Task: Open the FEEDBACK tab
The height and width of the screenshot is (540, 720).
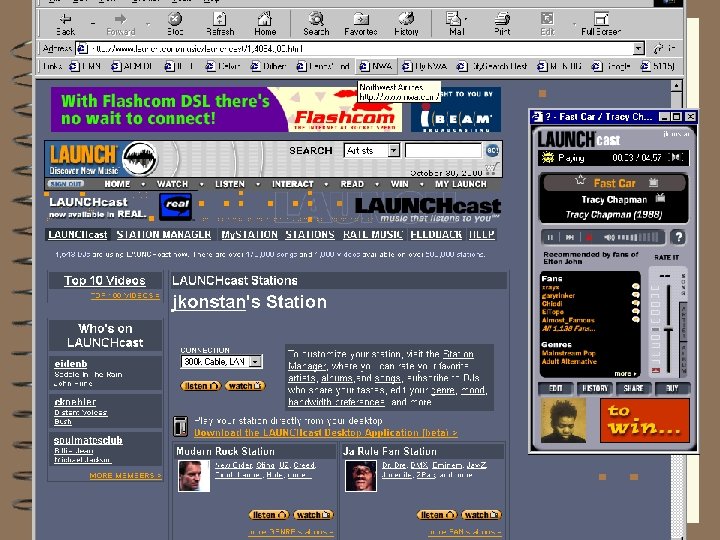Action: coord(436,235)
